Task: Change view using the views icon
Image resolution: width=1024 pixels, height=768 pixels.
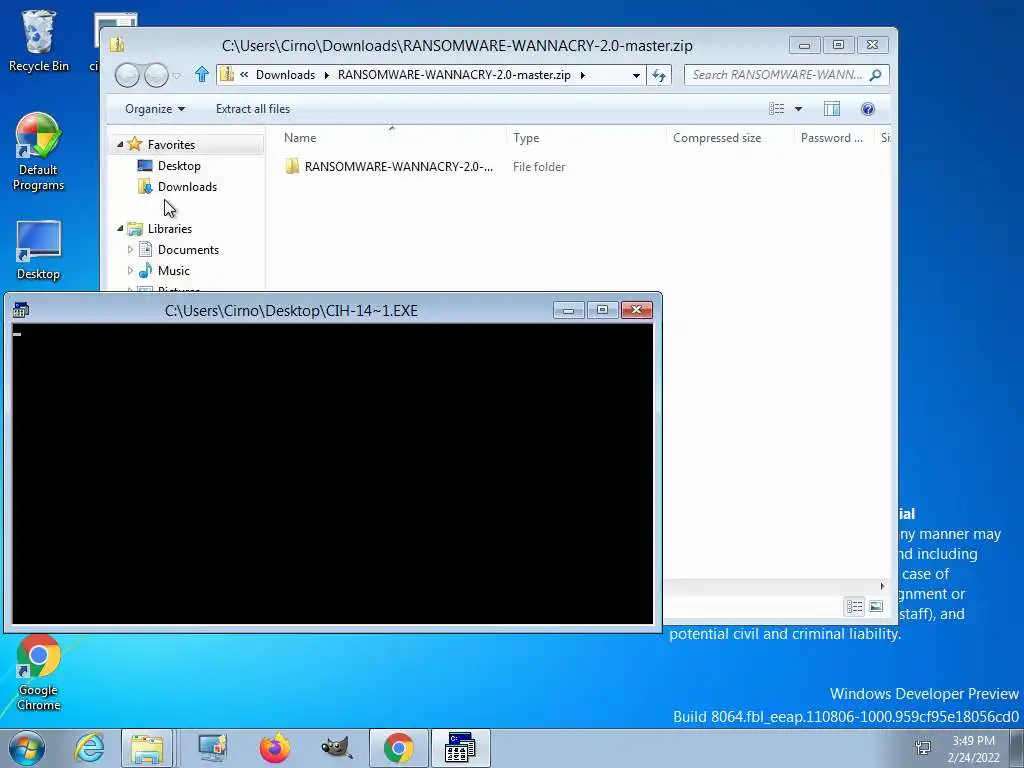Action: point(776,109)
